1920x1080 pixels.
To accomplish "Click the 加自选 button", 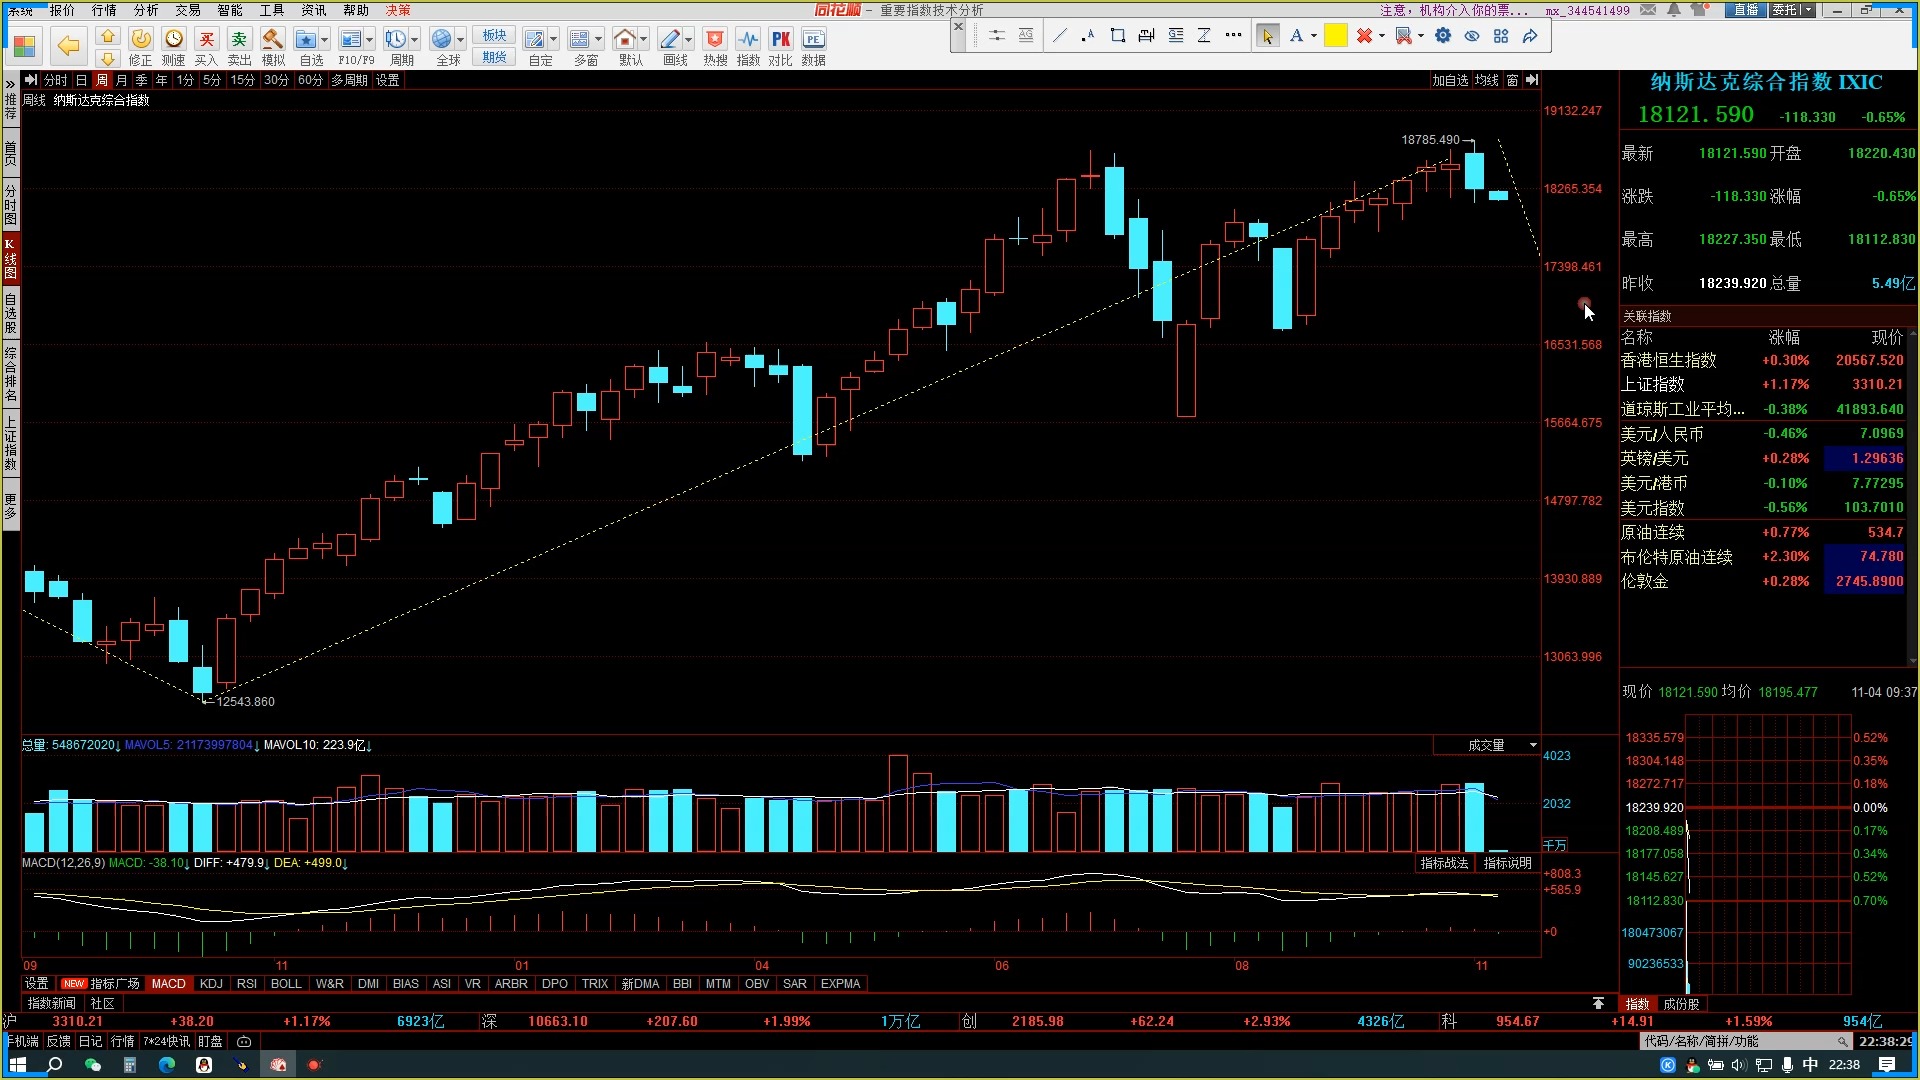I will pos(1450,80).
